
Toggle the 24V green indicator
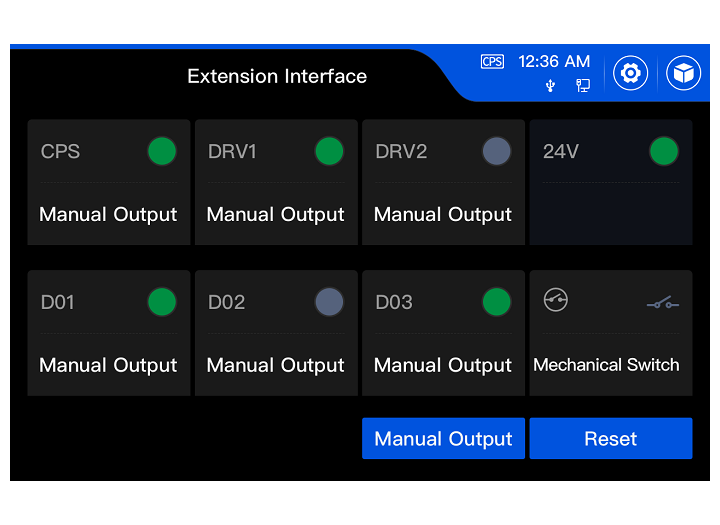click(664, 151)
